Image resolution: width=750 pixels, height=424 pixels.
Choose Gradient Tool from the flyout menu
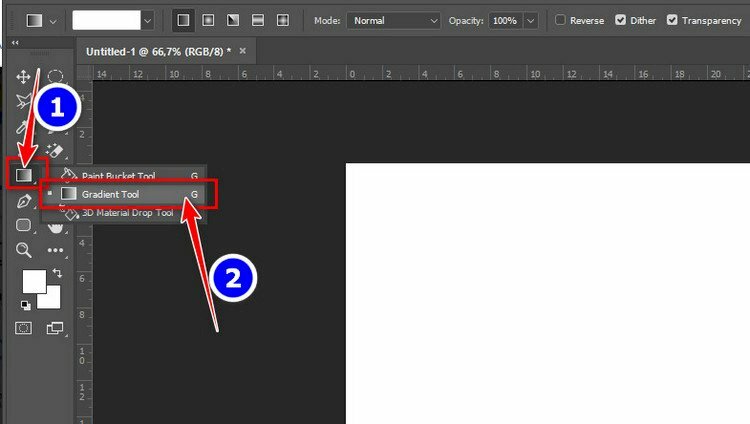tap(110, 194)
